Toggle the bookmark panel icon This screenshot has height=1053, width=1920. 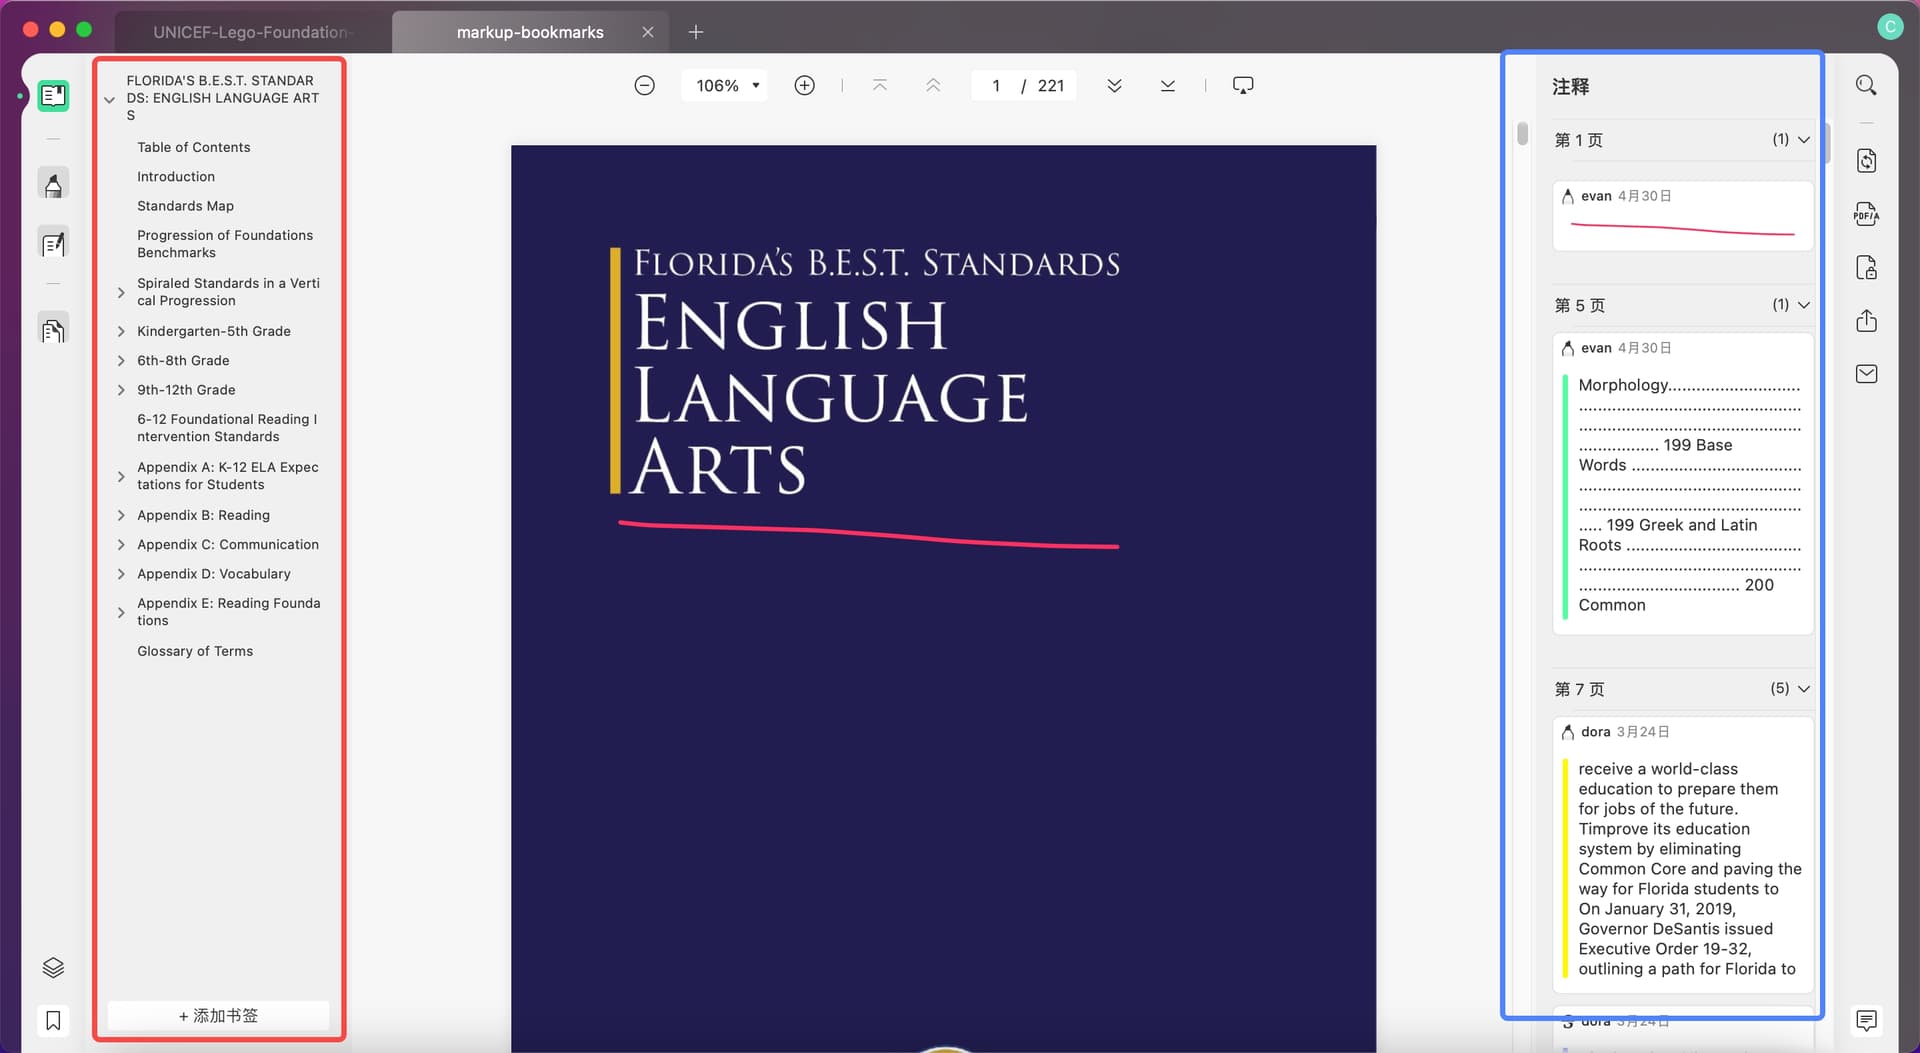pos(53,1020)
